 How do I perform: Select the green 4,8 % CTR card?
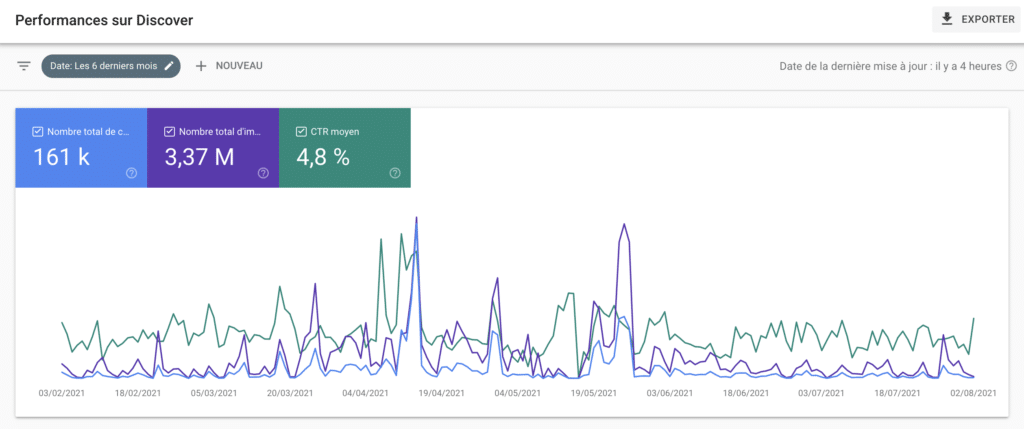coord(345,148)
